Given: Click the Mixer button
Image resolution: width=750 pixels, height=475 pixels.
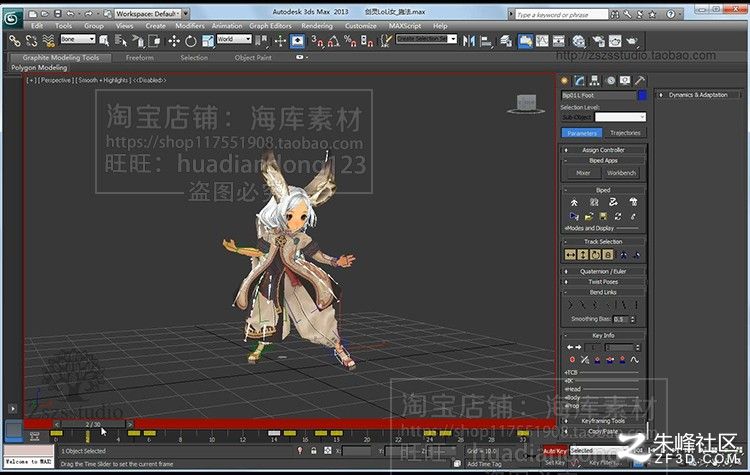Looking at the screenshot, I should (x=583, y=173).
